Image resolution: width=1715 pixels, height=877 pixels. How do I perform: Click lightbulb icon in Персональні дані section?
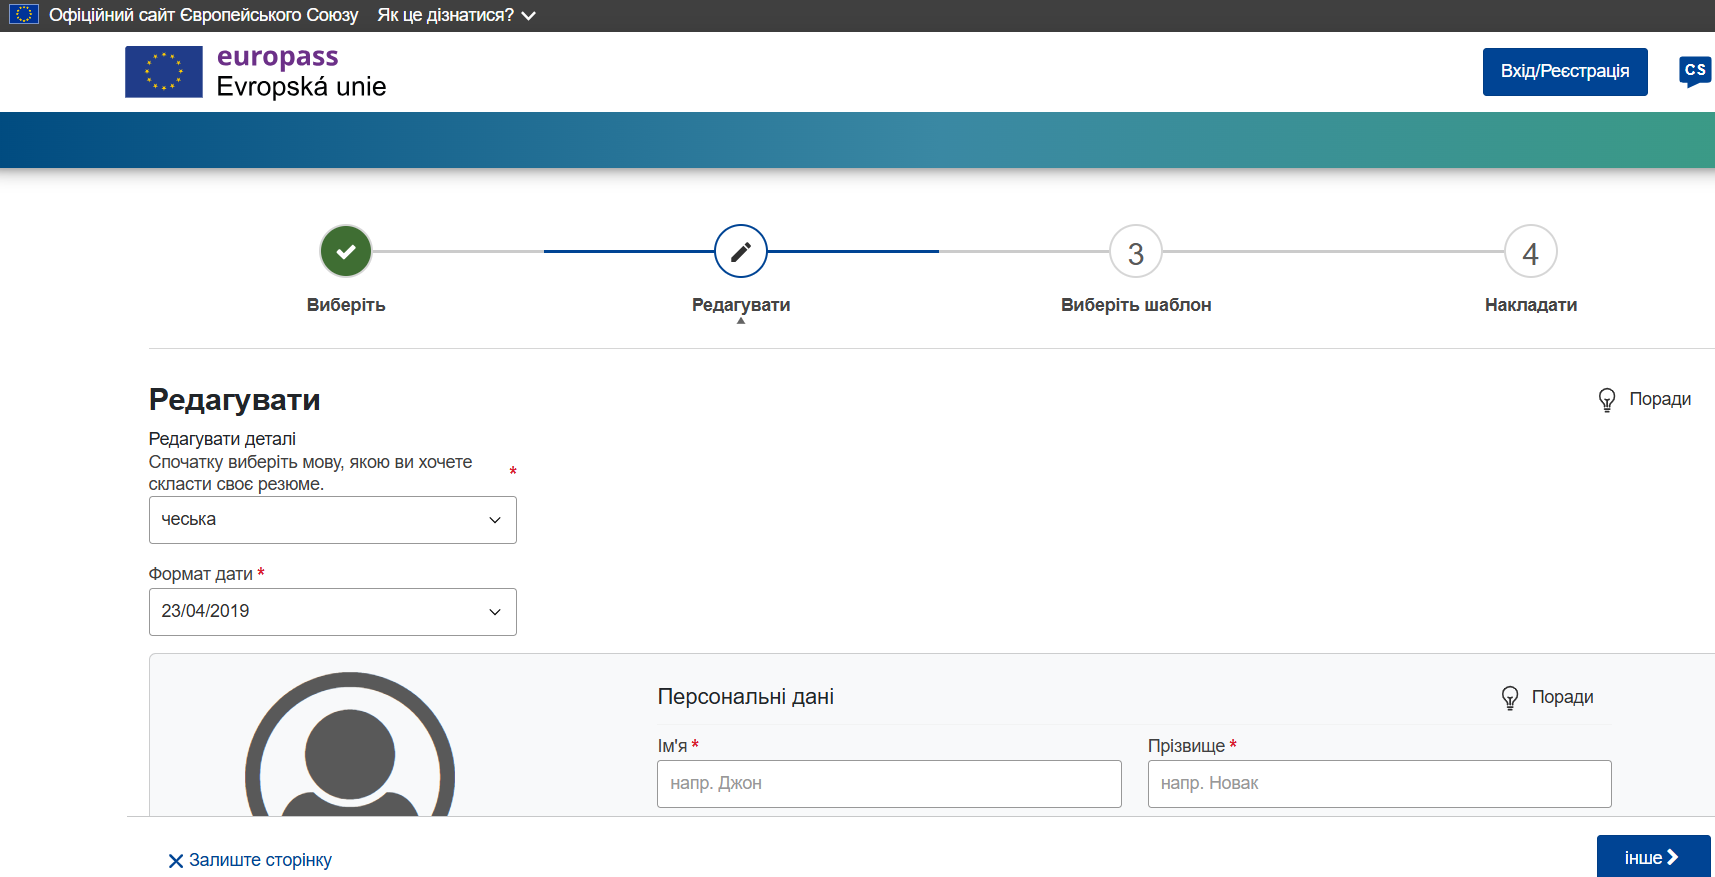(1510, 698)
